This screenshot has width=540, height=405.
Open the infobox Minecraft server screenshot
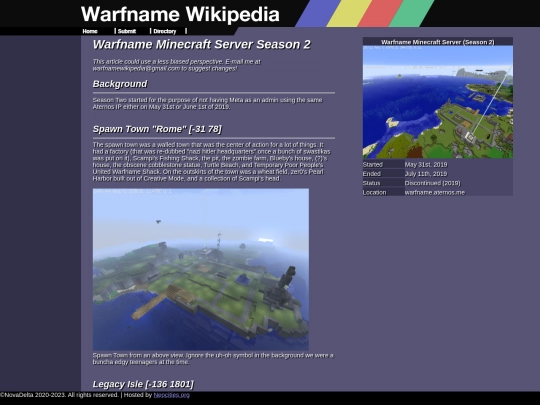438,102
